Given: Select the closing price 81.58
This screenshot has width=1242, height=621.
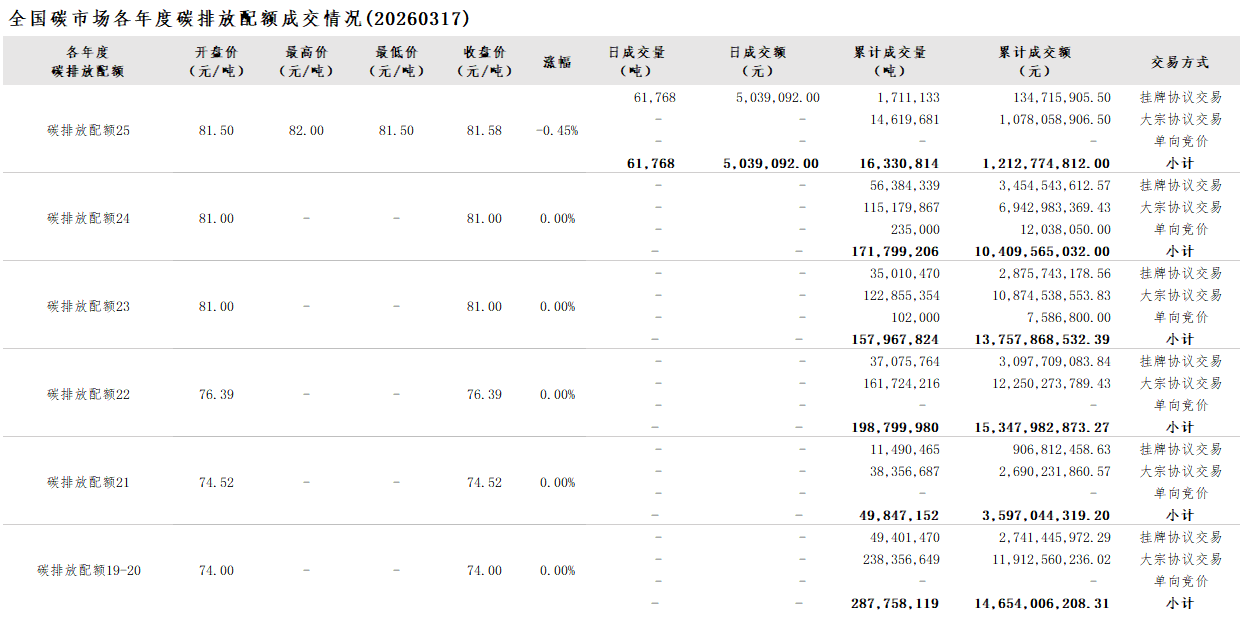Looking at the screenshot, I should point(484,131).
